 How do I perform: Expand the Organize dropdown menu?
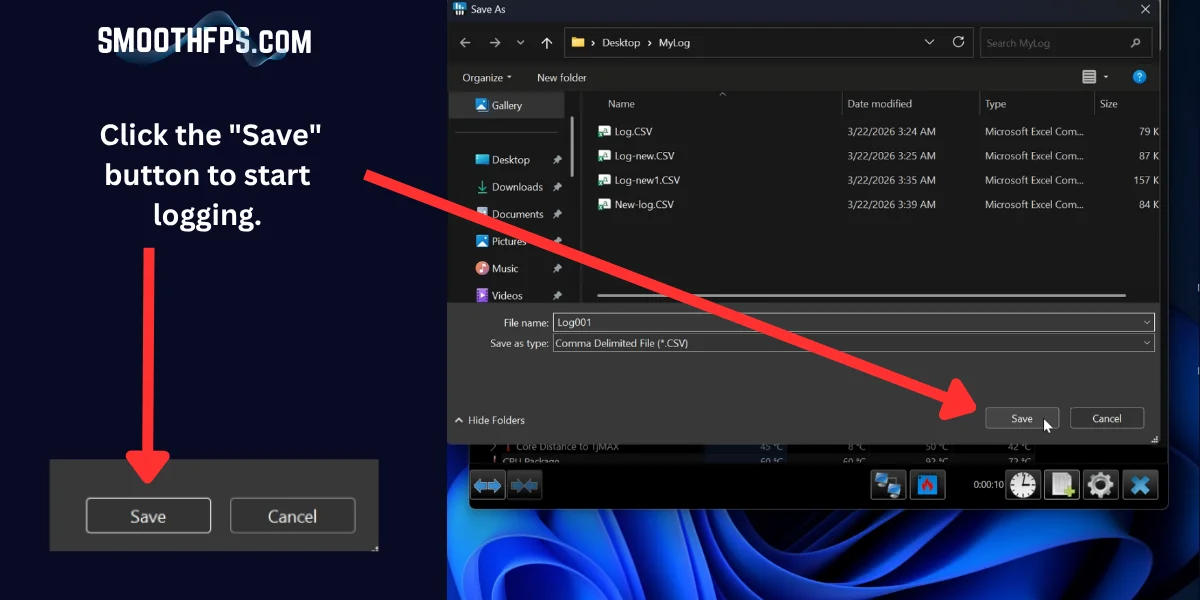tap(487, 78)
